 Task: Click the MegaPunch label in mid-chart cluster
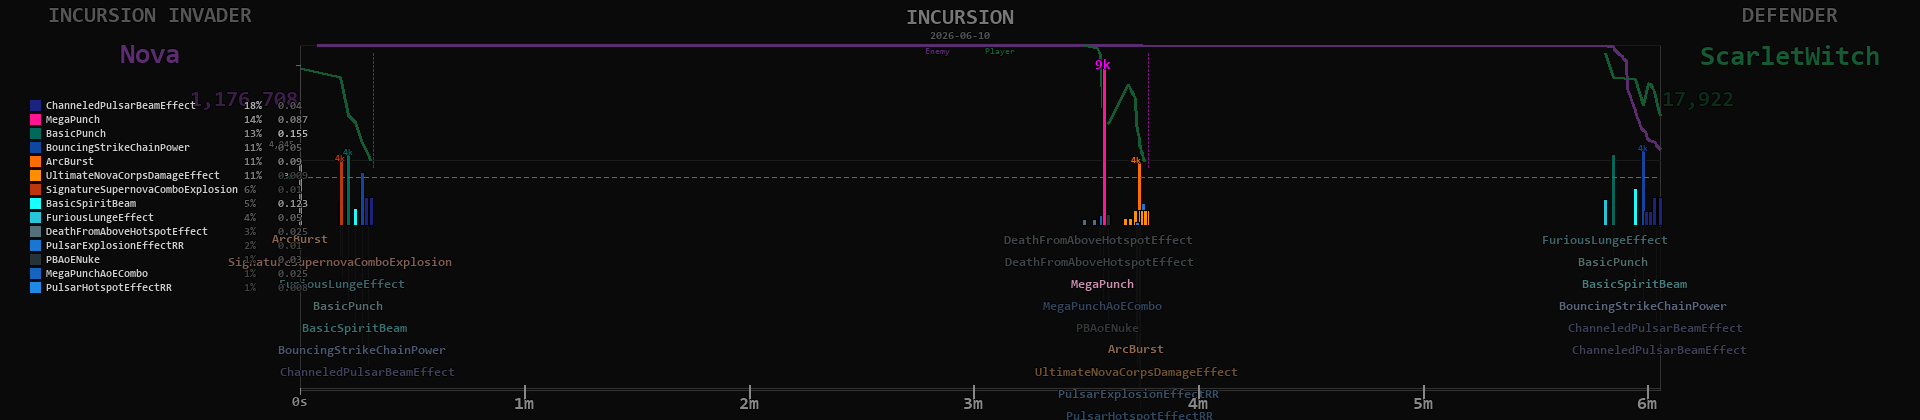1102,284
